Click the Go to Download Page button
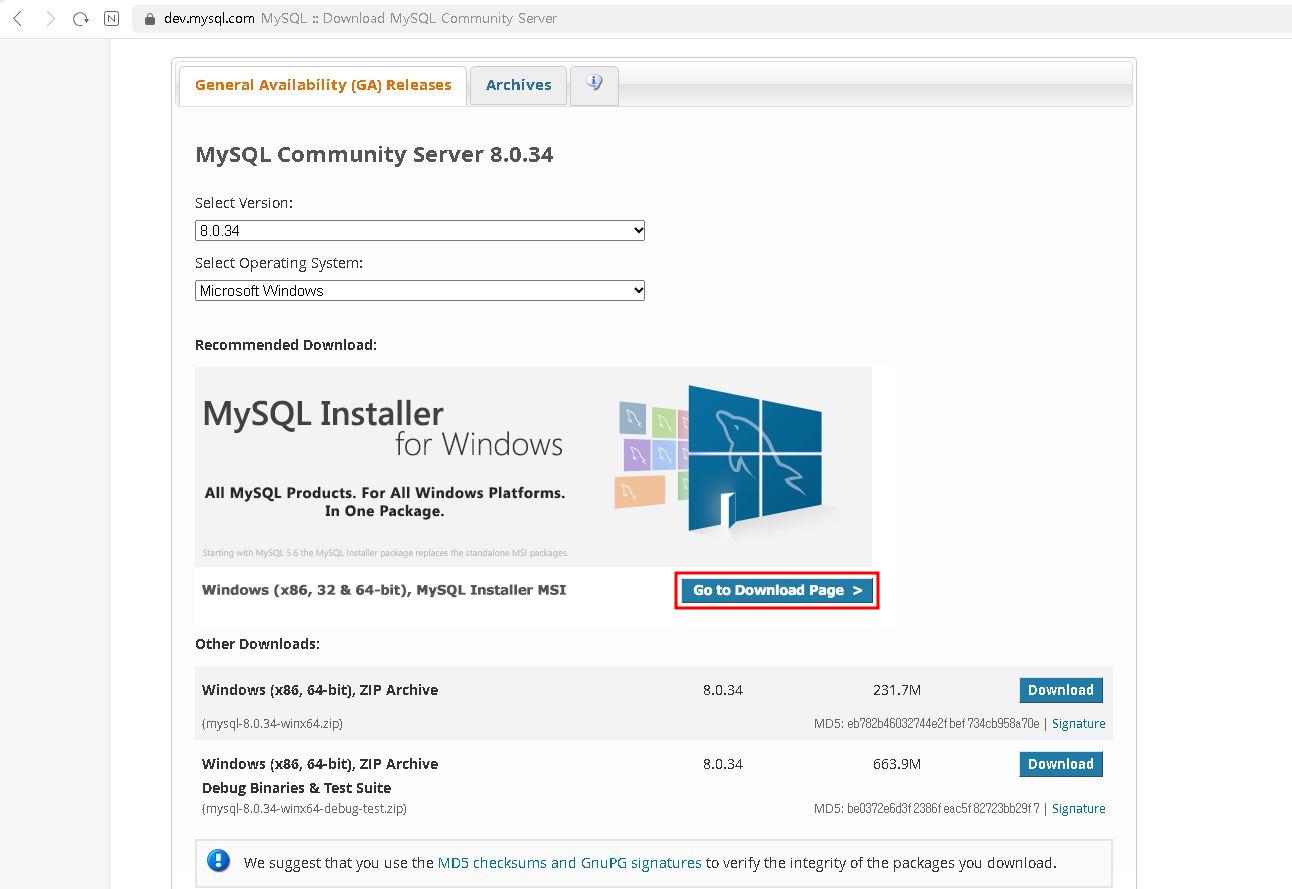The image size is (1292, 889). coord(777,590)
